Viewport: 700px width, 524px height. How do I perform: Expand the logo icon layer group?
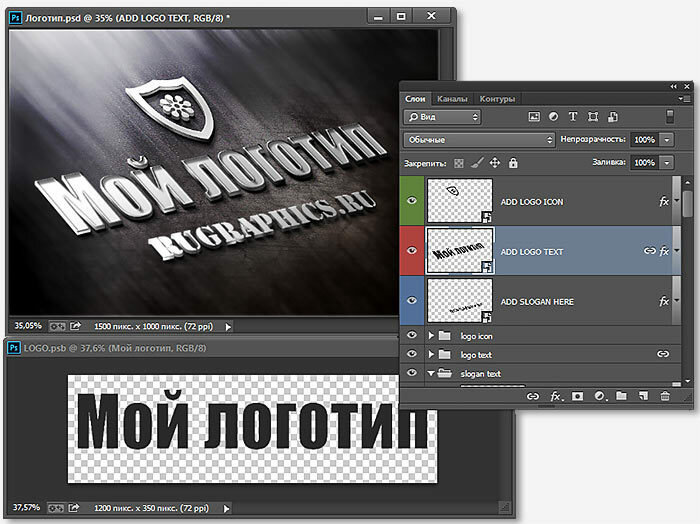432,336
